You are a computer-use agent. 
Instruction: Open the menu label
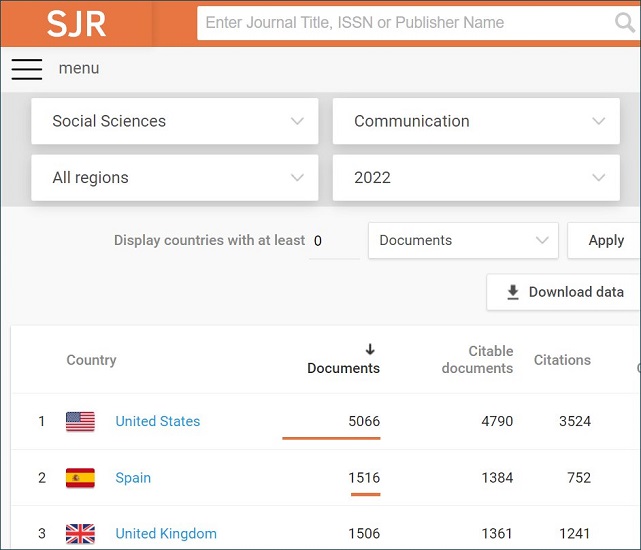point(79,68)
